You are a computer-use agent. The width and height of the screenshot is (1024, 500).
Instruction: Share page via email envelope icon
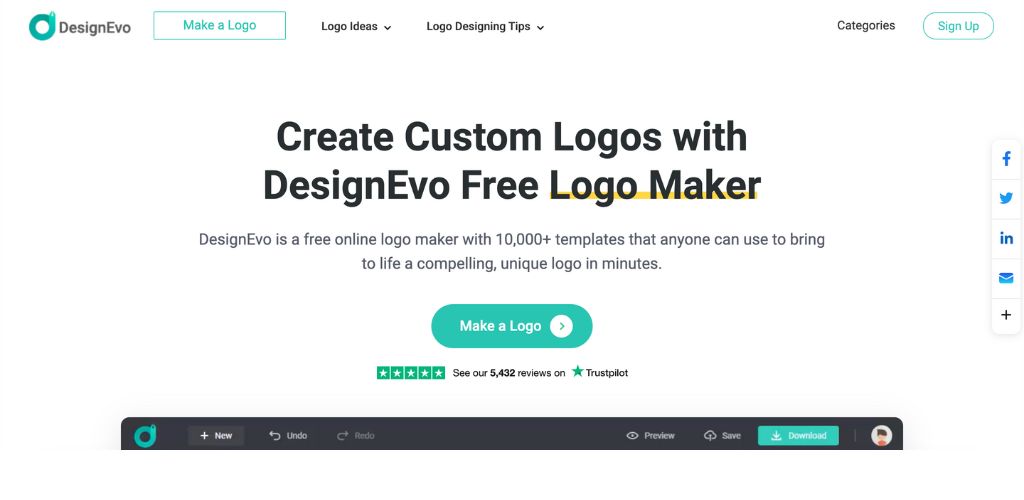click(x=1006, y=278)
